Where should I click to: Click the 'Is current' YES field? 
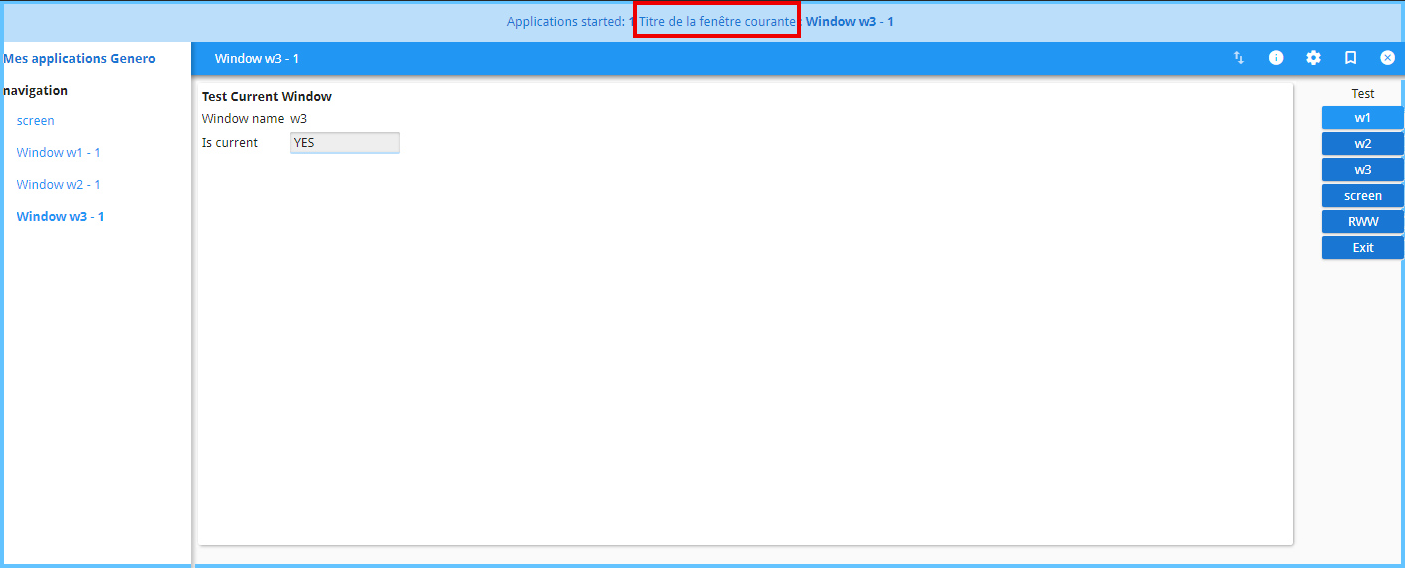[344, 143]
